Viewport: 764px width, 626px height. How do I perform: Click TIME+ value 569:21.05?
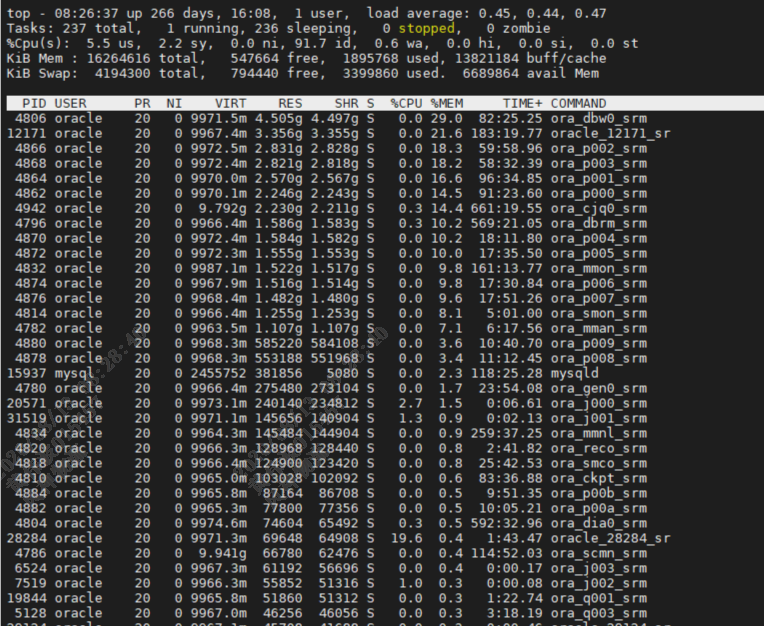(x=506, y=224)
